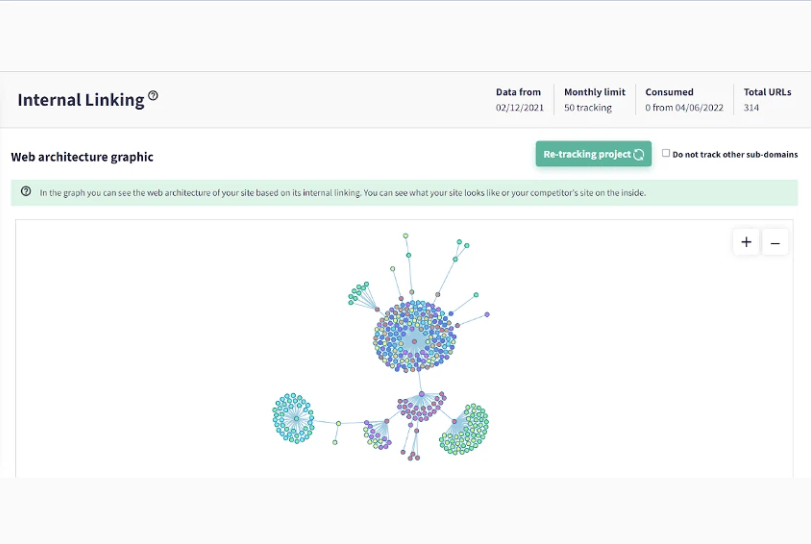Zoom in the graph with plus button
The width and height of the screenshot is (811, 544).
(x=746, y=242)
